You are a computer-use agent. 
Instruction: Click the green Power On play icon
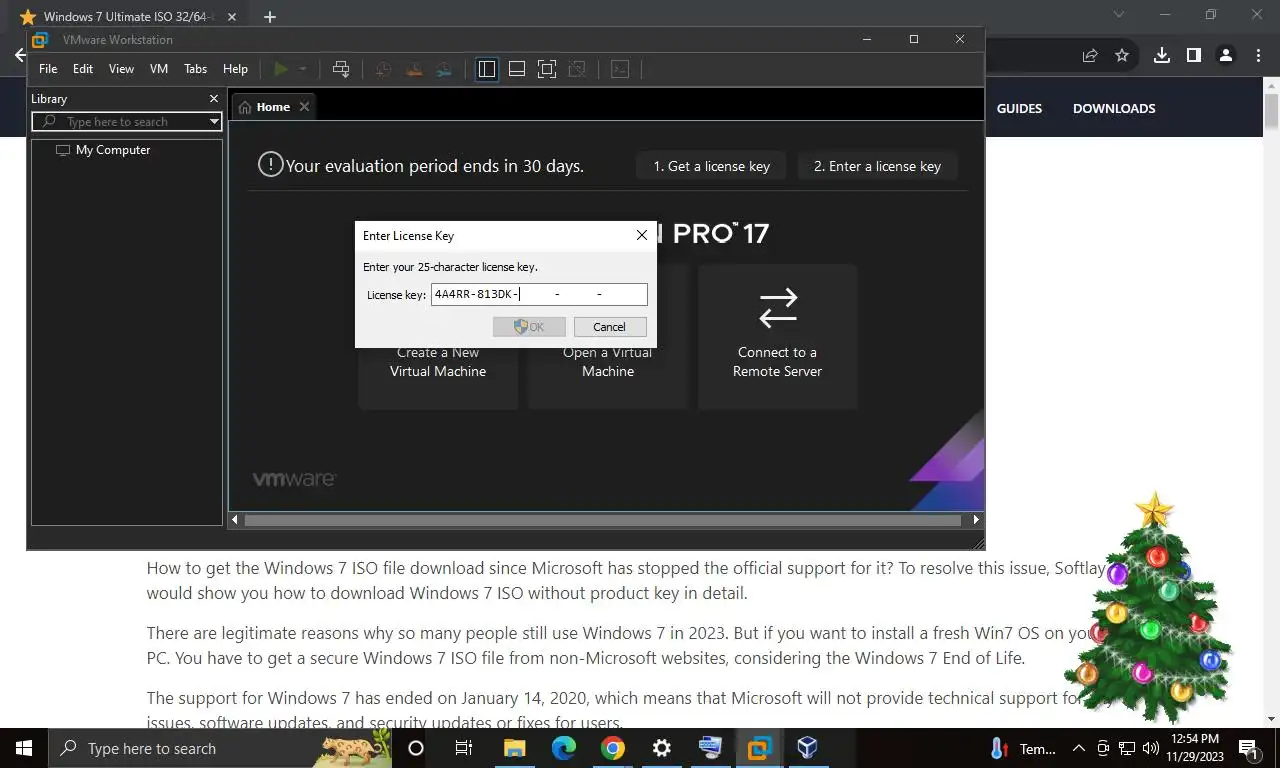(x=281, y=69)
